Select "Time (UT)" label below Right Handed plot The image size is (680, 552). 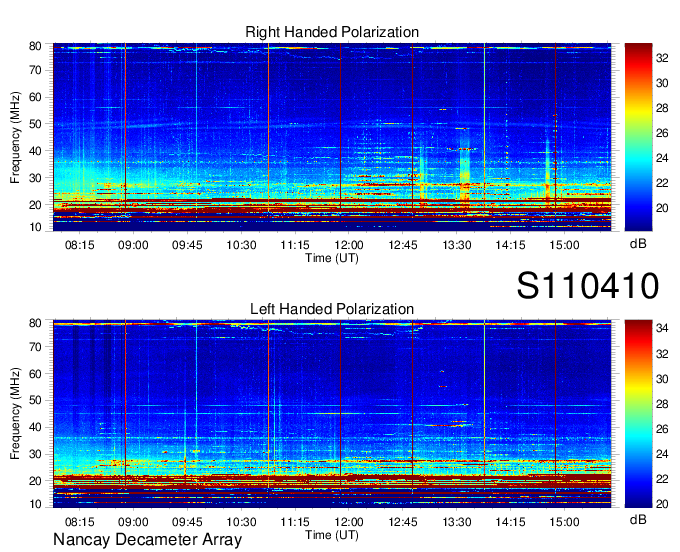(x=332, y=258)
